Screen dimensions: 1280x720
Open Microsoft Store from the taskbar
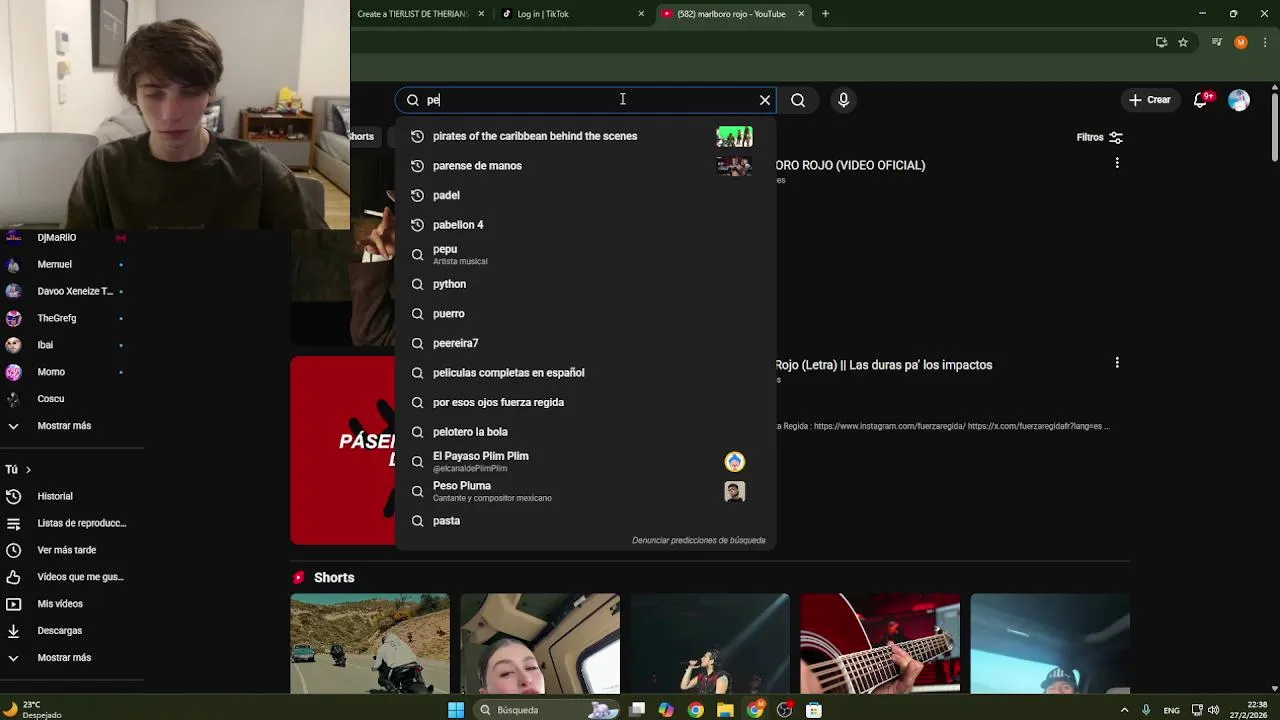(x=814, y=710)
